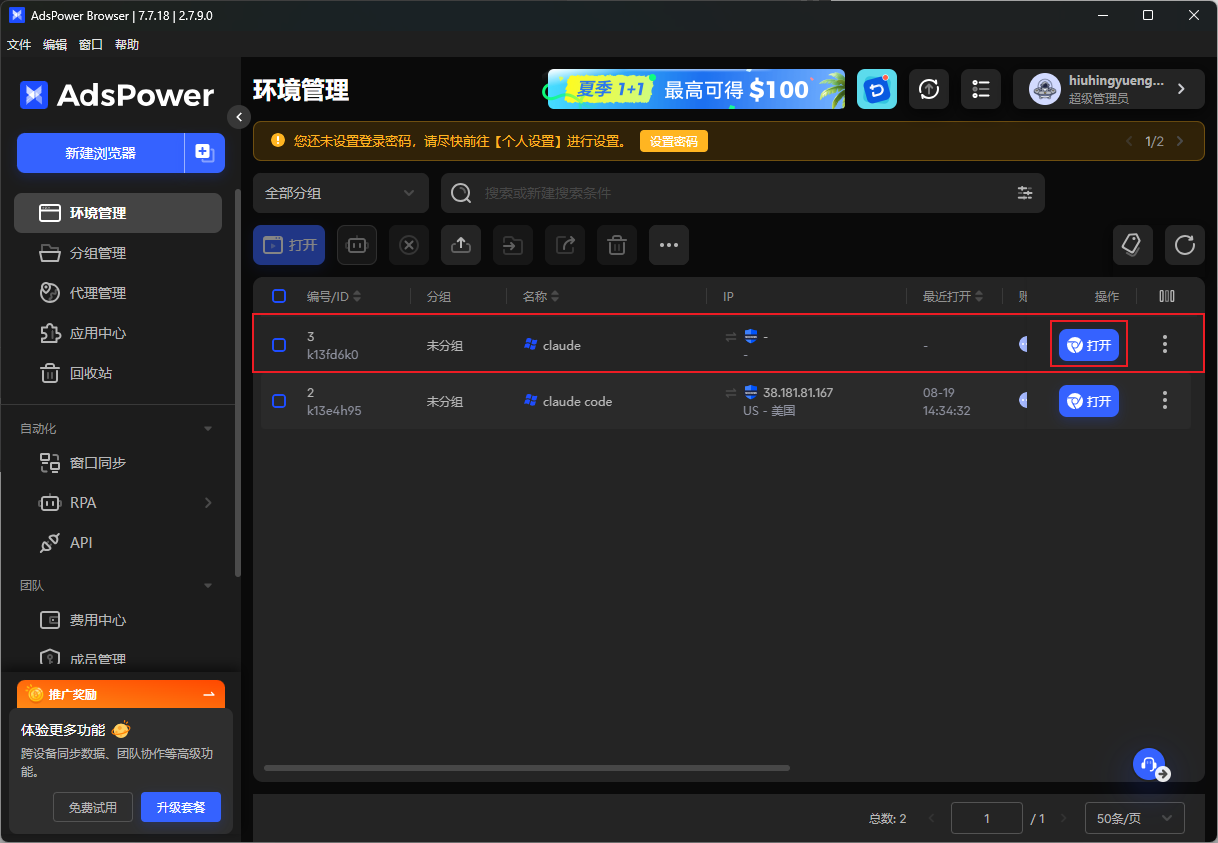The image size is (1218, 843).
Task: Collapse the 自动化 sidebar section
Action: click(x=208, y=429)
